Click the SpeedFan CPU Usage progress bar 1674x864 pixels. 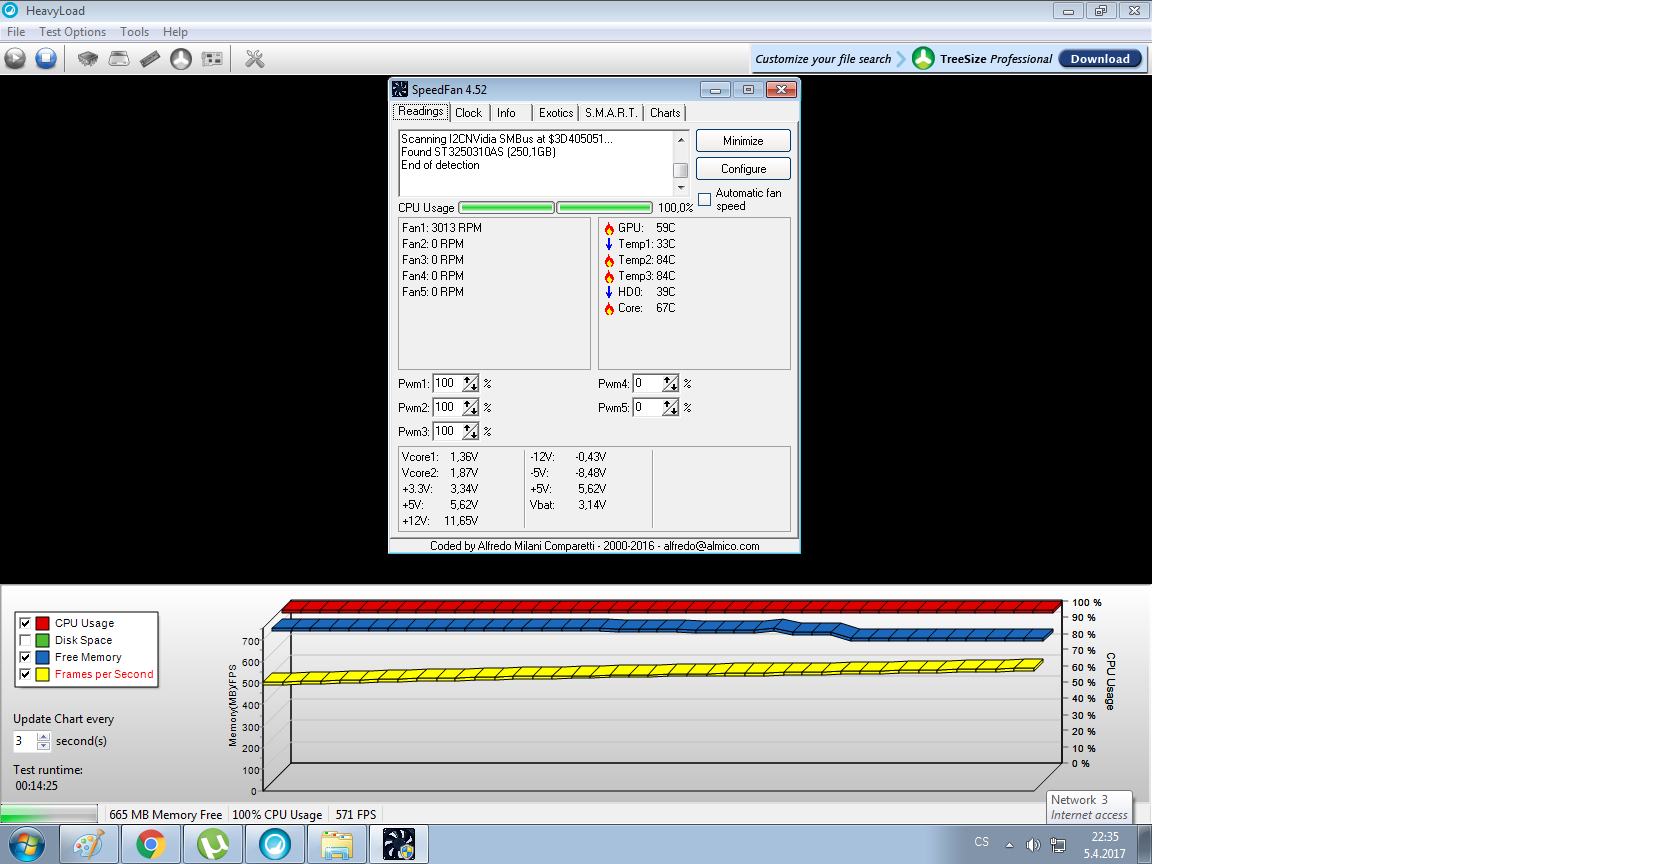pos(555,208)
